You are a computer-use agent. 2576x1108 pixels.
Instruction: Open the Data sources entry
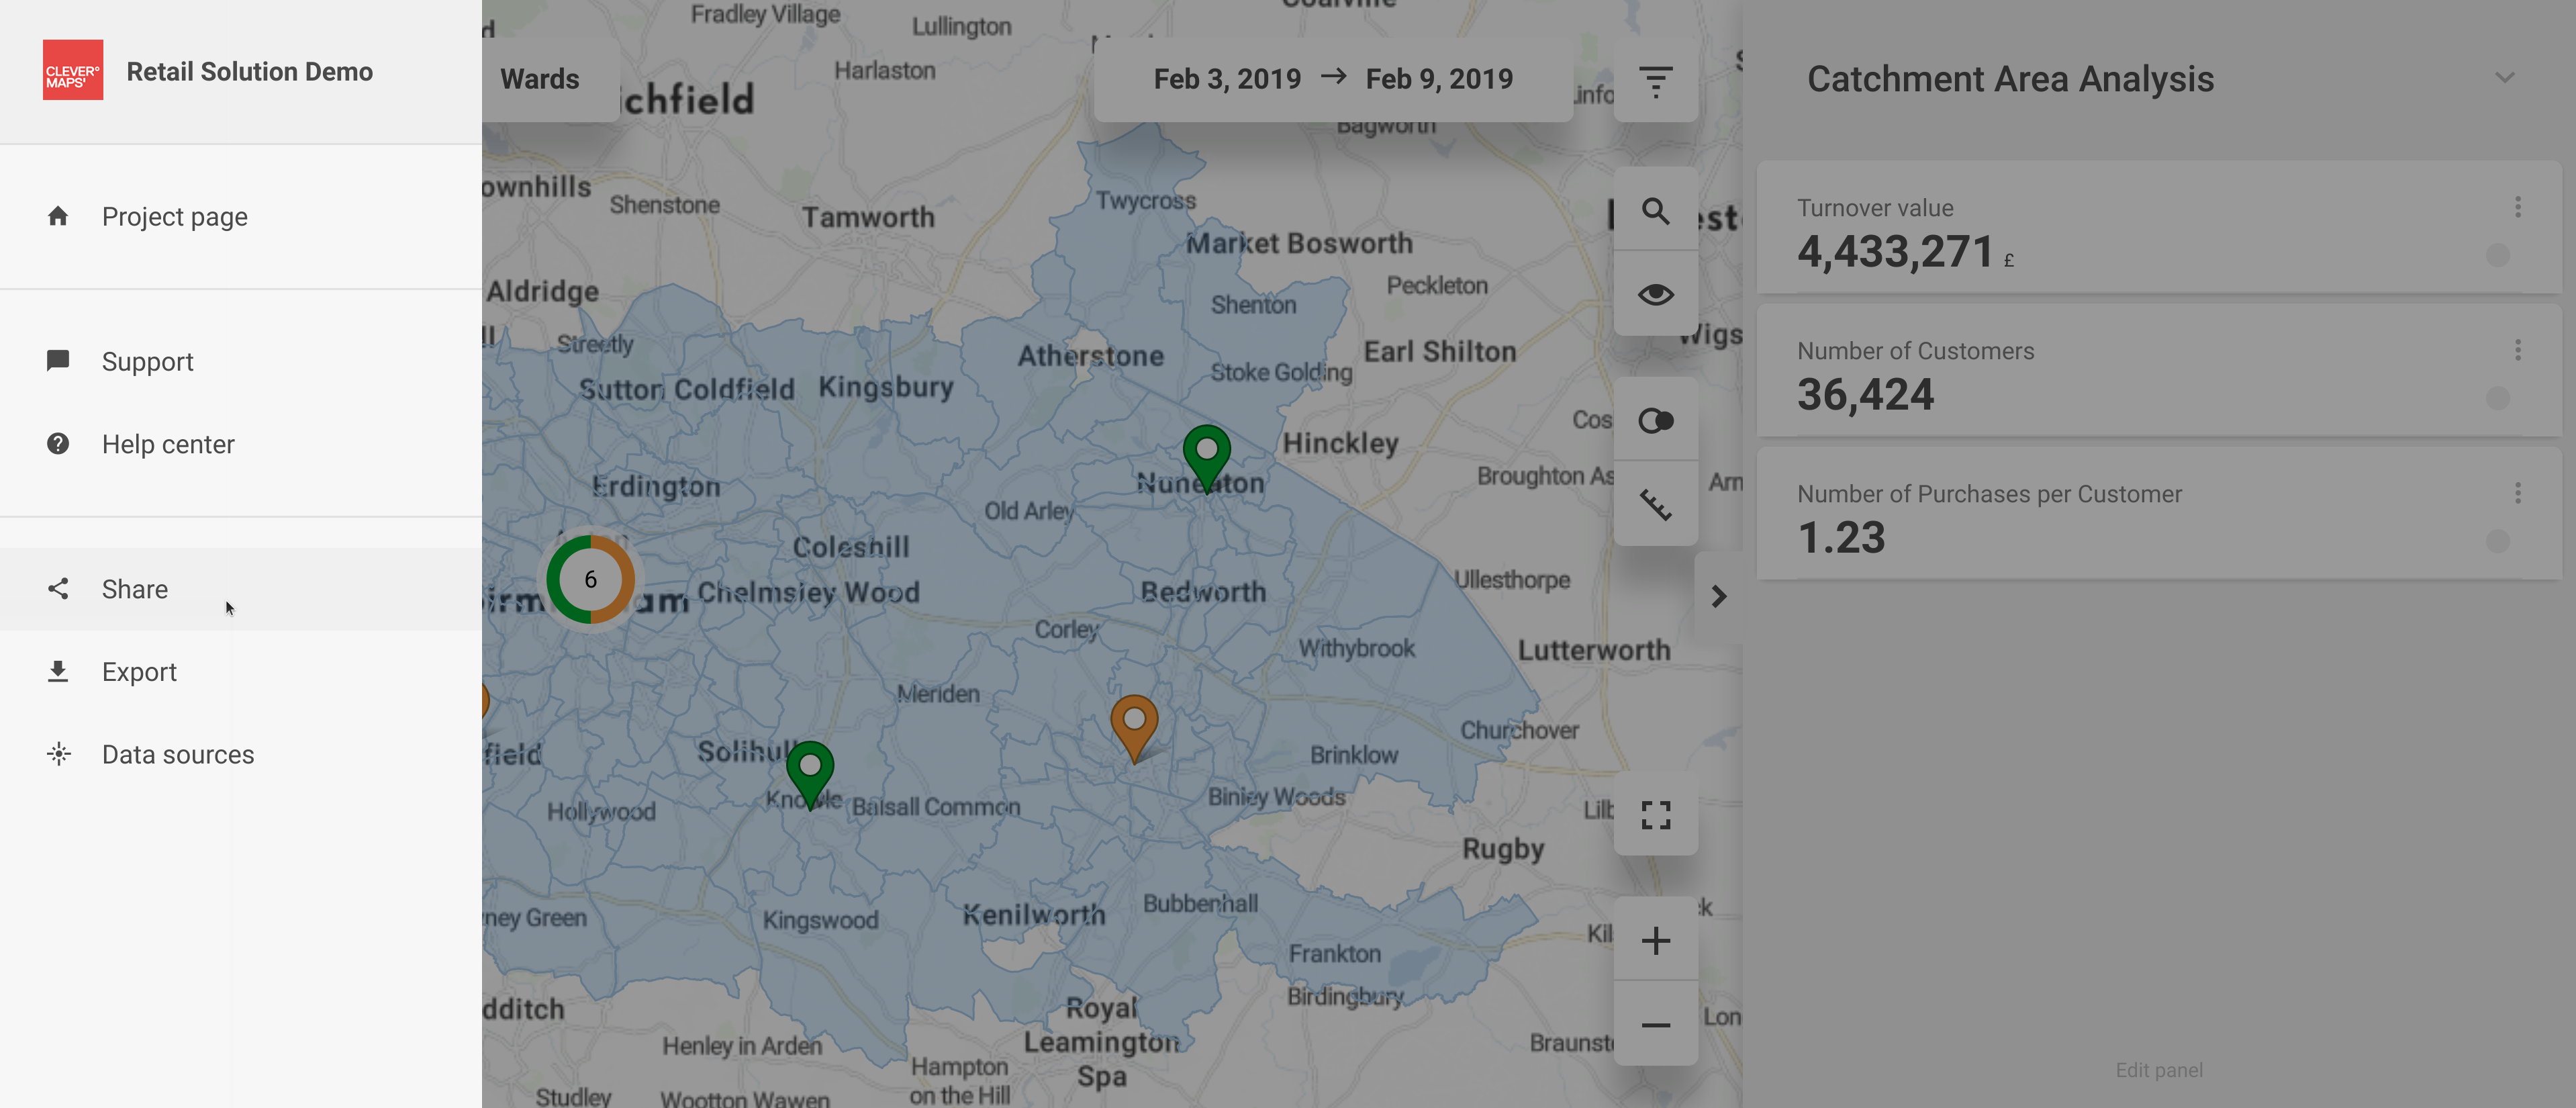pyautogui.click(x=177, y=755)
